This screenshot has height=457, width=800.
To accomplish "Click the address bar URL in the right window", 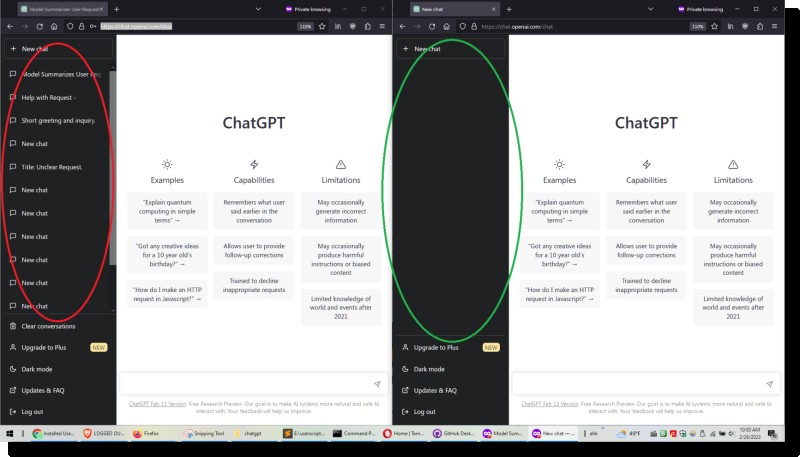I will [517, 27].
